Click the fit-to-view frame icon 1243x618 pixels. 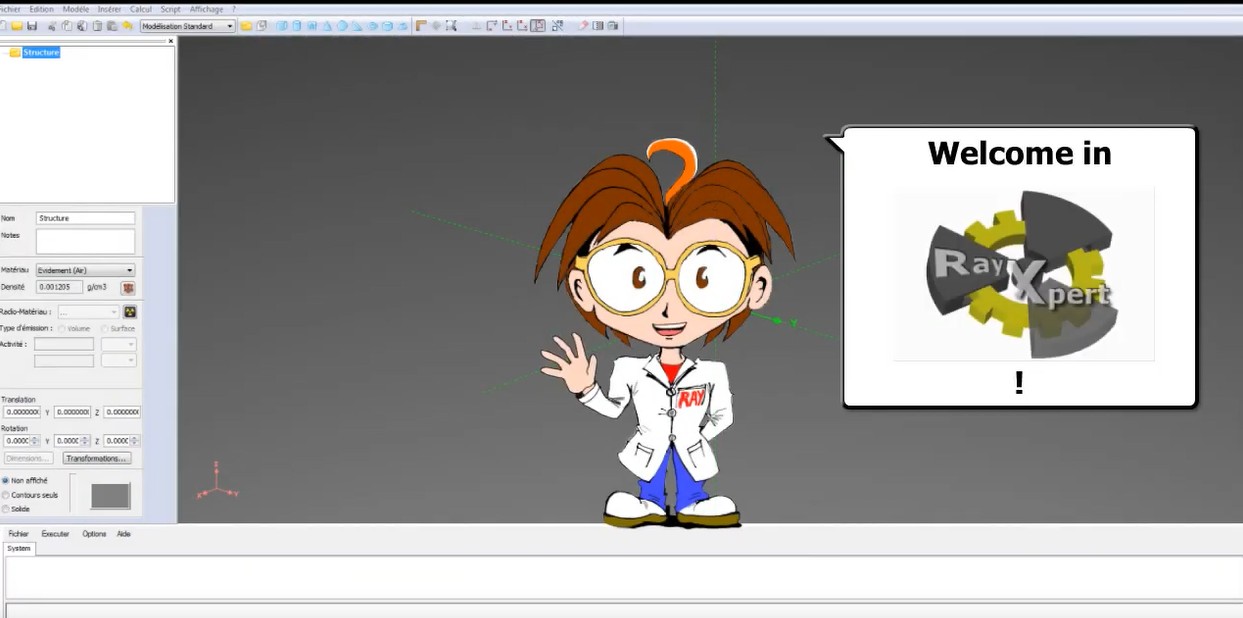coord(451,26)
